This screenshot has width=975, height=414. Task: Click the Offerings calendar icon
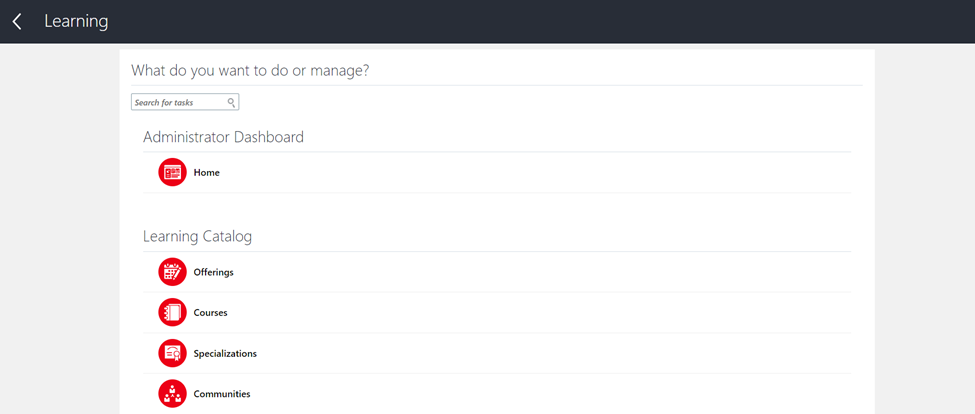pyautogui.click(x=172, y=272)
